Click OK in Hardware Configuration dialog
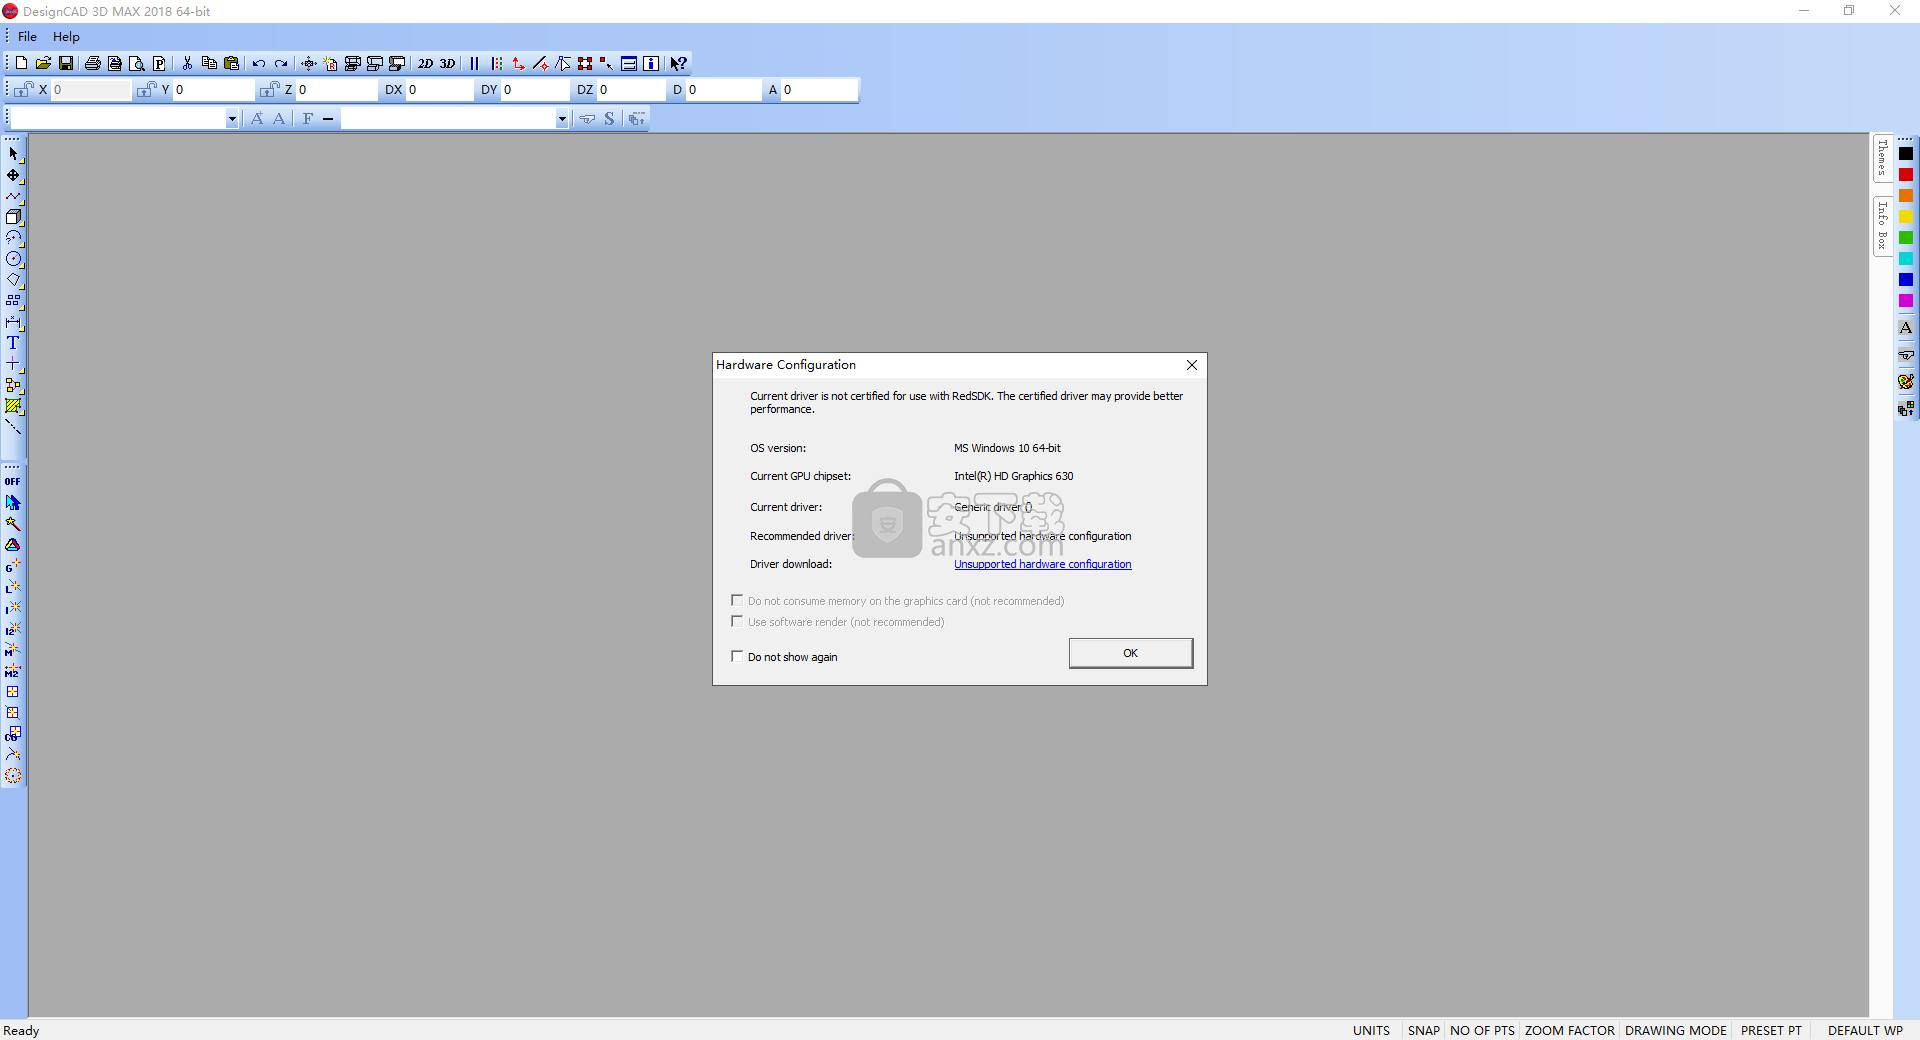 coord(1130,653)
